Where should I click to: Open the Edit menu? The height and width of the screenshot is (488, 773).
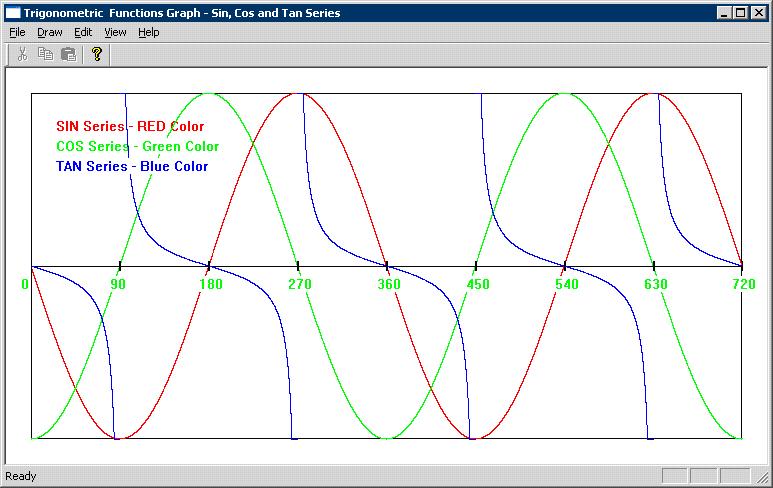pos(83,32)
